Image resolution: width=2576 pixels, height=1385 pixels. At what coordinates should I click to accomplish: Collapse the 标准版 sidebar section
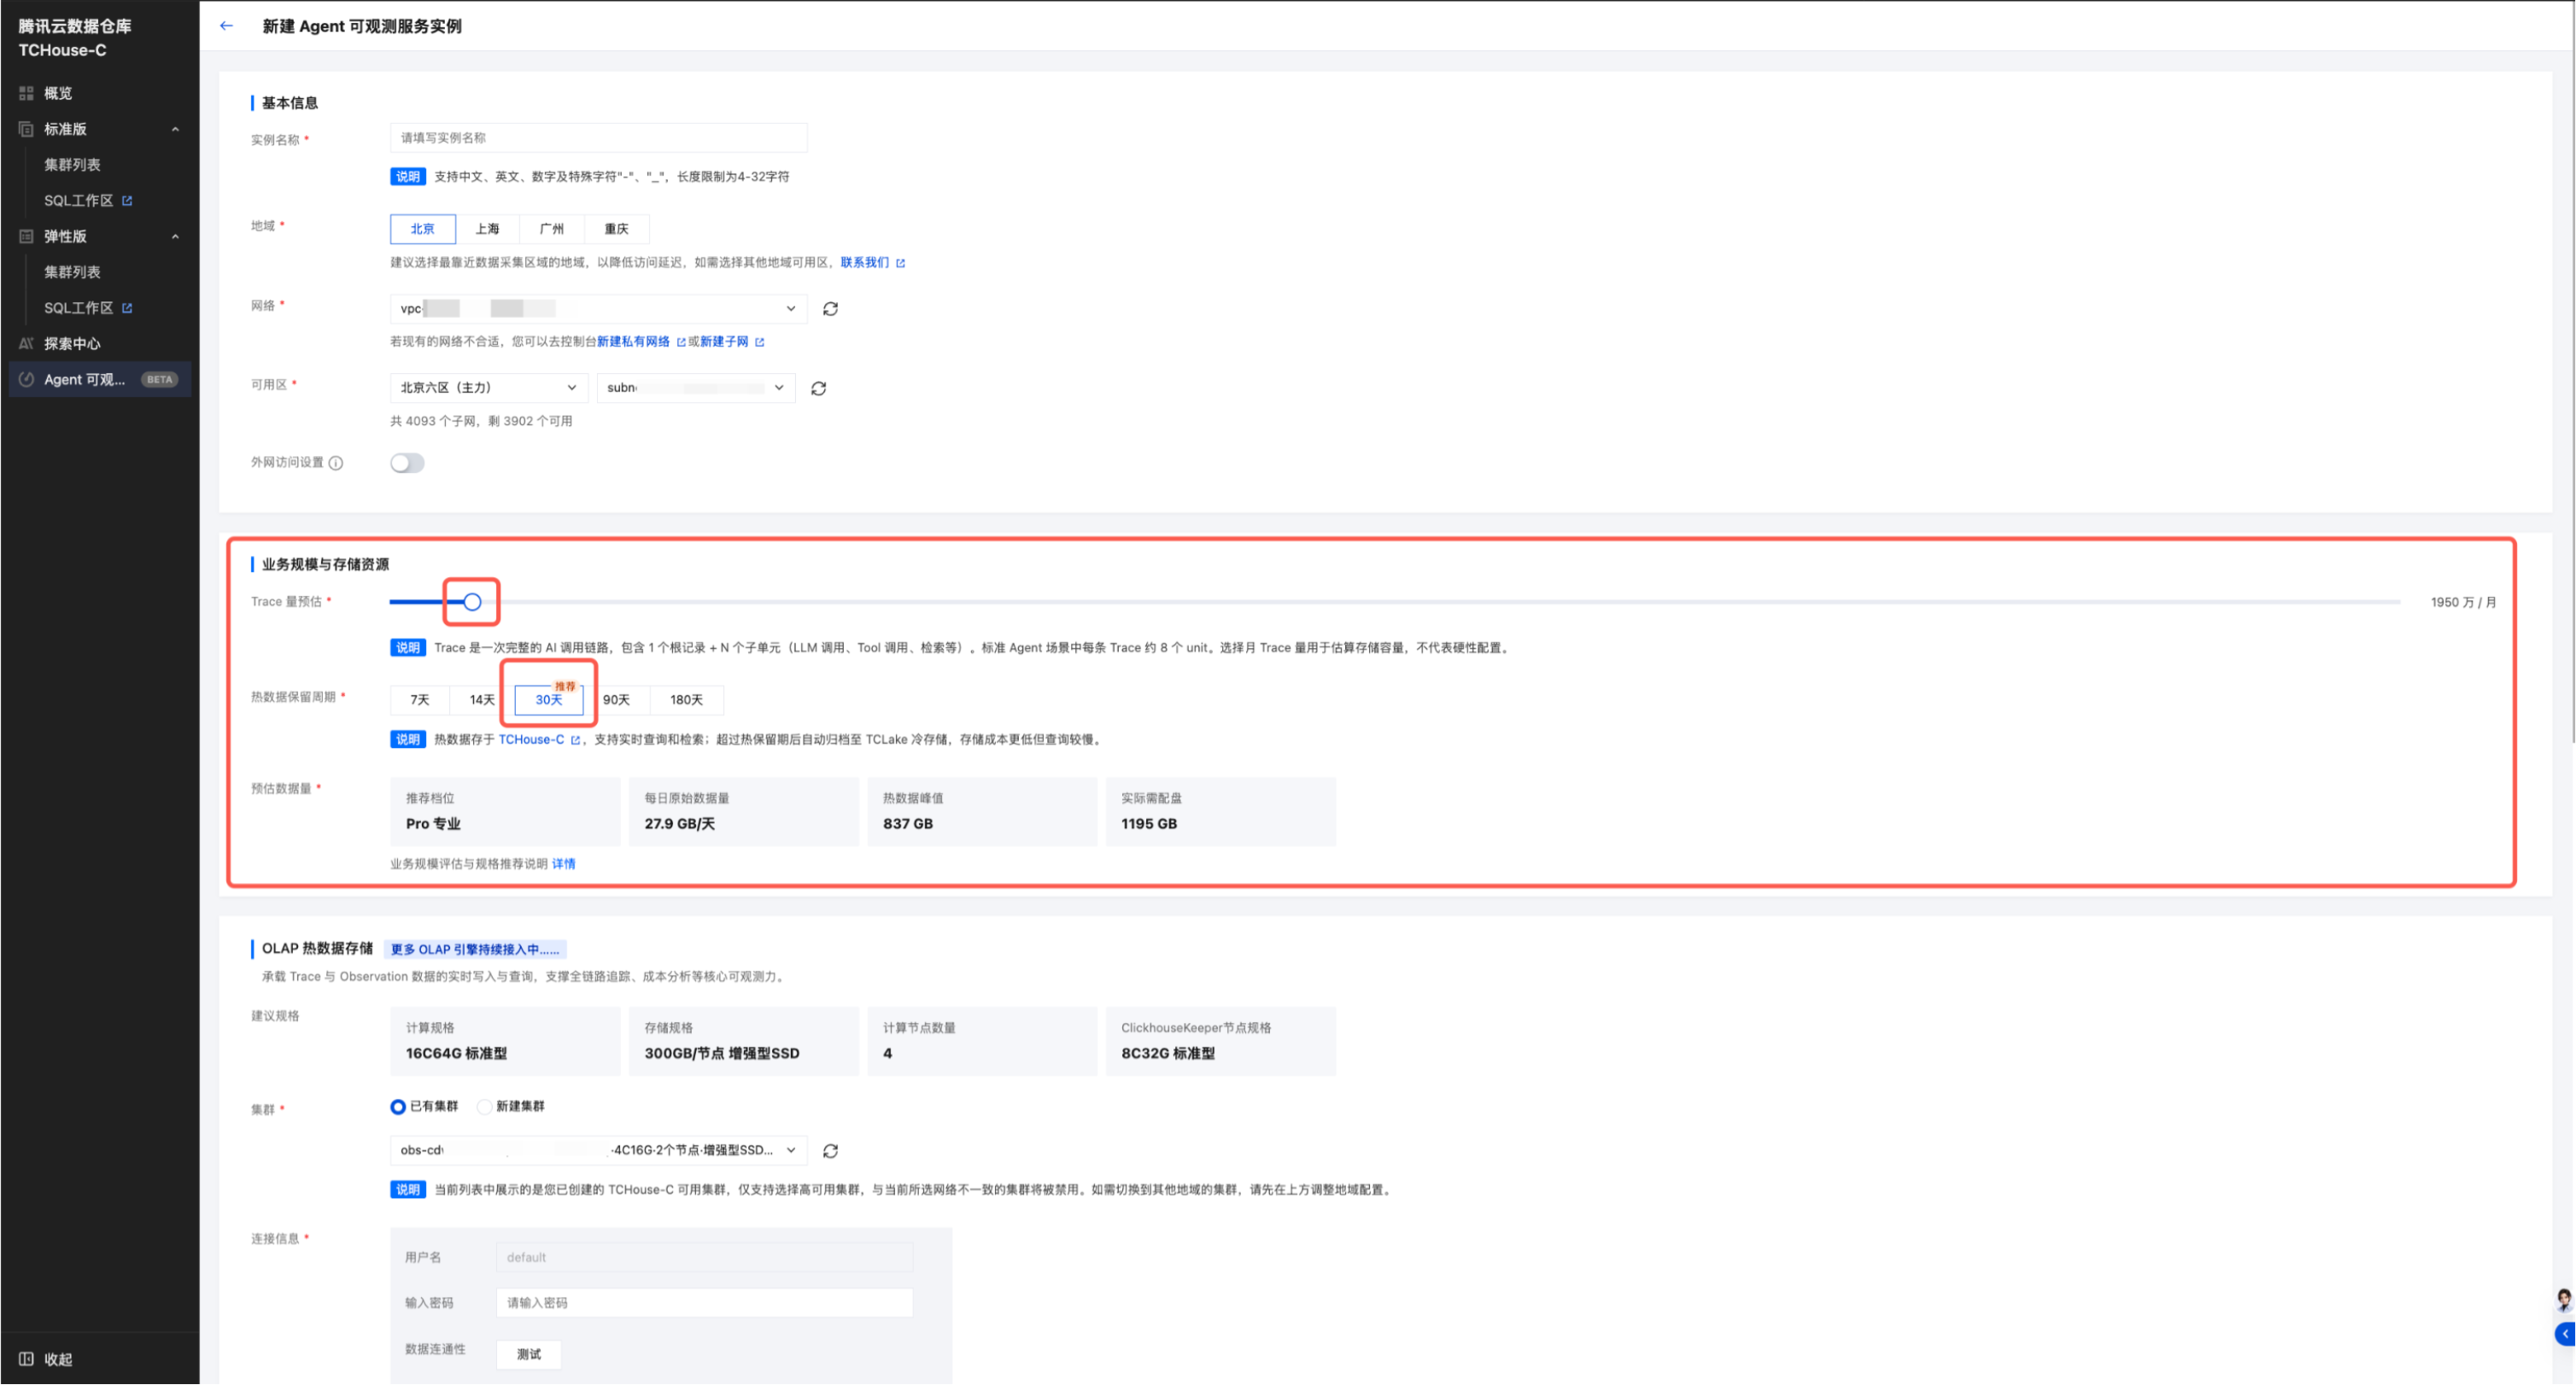coord(175,129)
